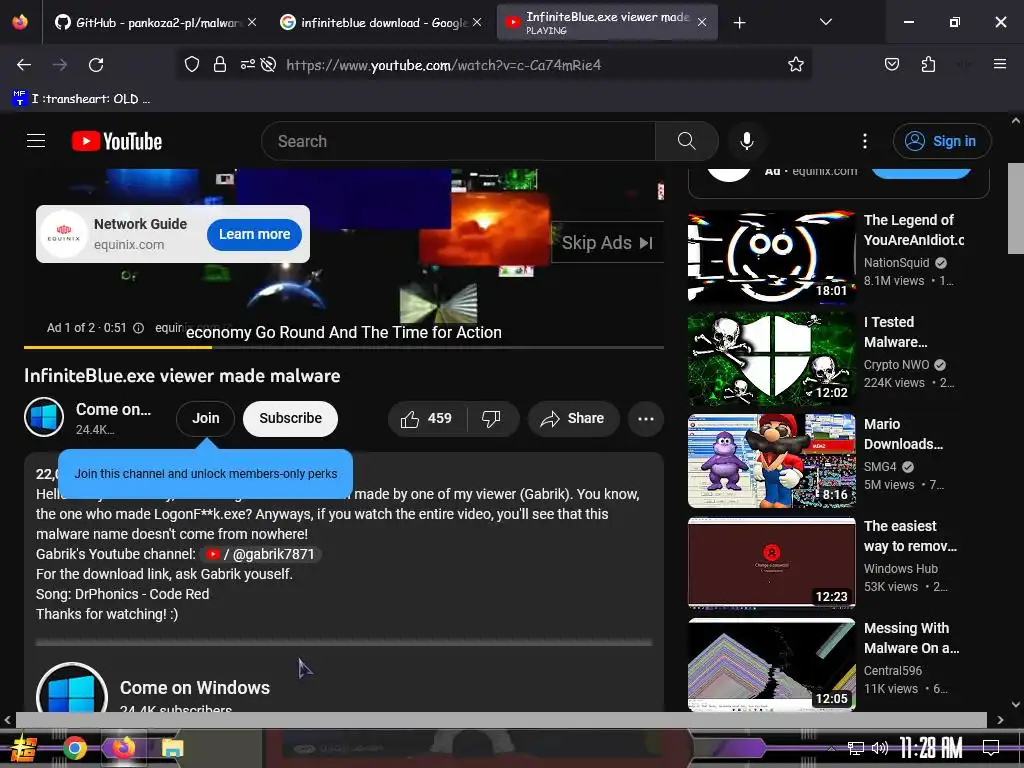This screenshot has height=768, width=1024.
Task: Open Mario Downloads SMG4 video thumbnail
Action: [x=771, y=460]
